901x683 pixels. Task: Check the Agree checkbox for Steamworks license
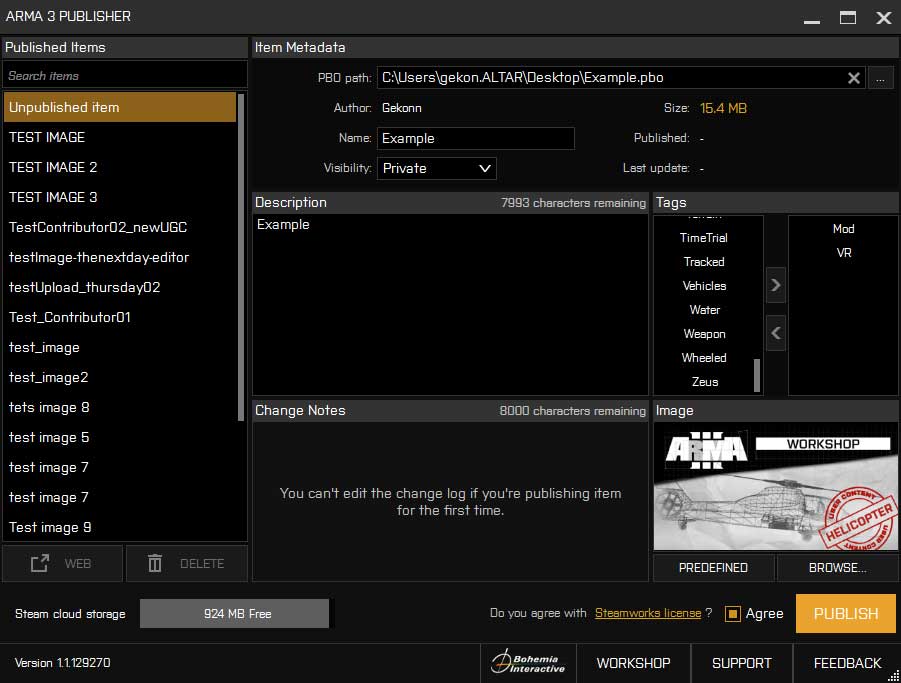click(731, 613)
